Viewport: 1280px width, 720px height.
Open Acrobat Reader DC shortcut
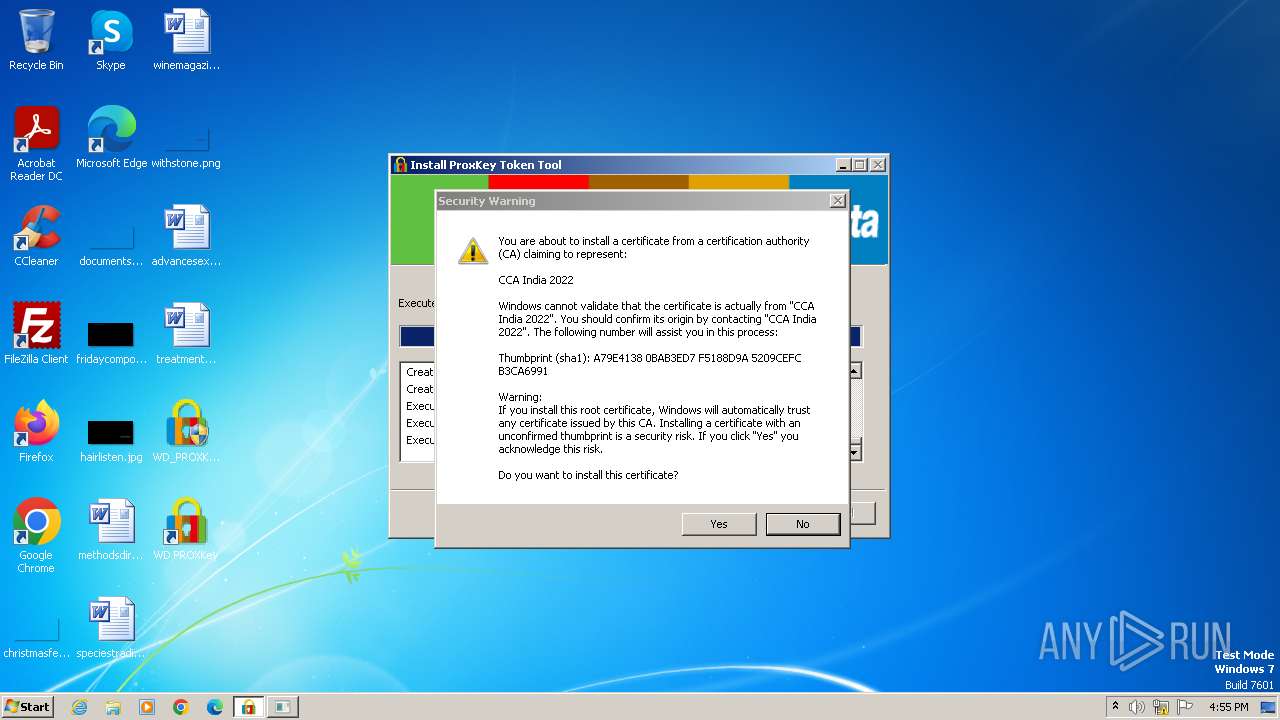(36, 143)
